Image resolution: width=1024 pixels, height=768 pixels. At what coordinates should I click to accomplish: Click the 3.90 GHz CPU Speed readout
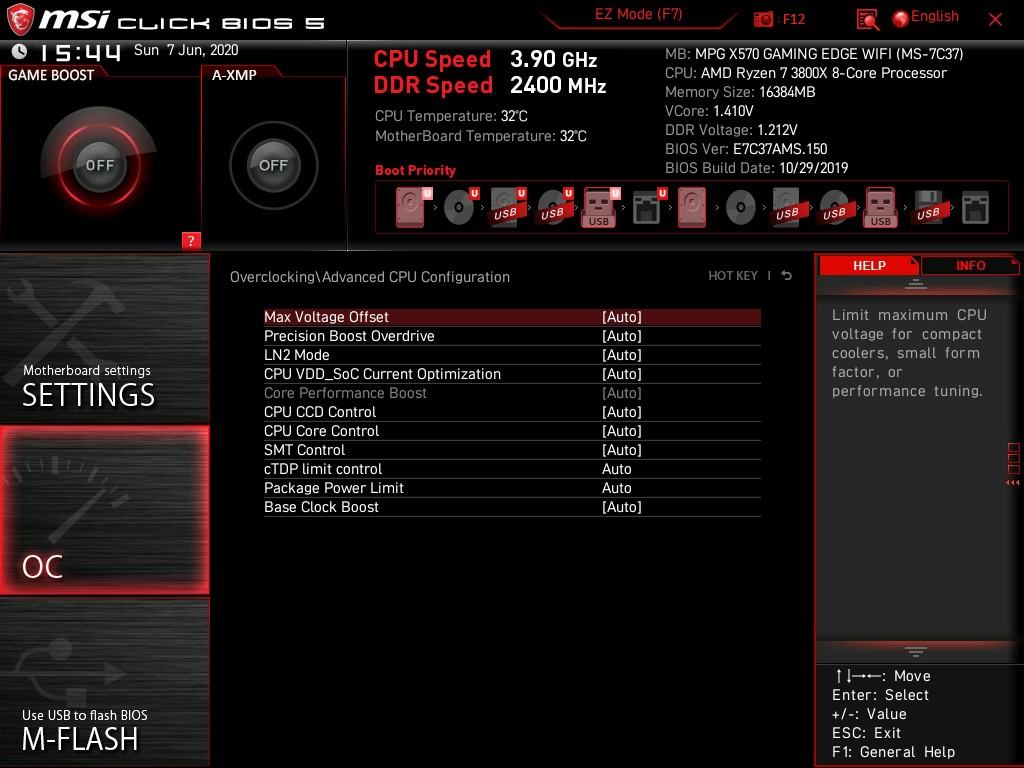point(554,59)
